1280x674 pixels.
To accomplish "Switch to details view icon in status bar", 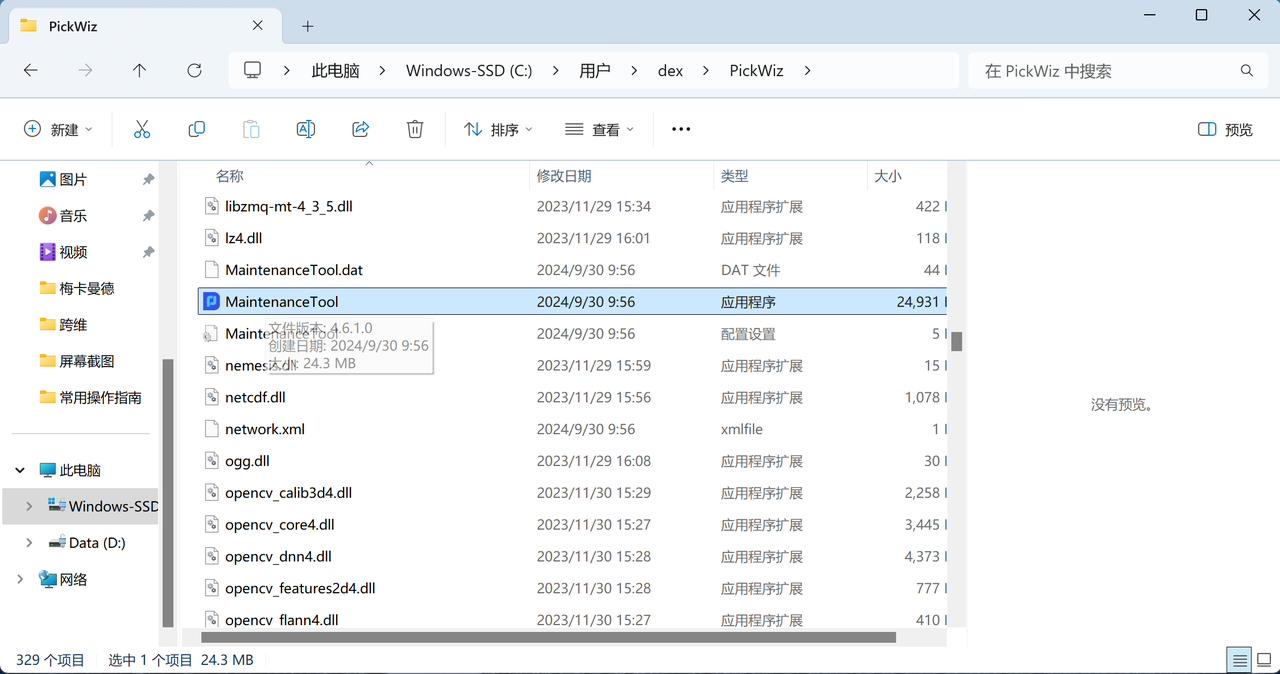I will [x=1240, y=660].
